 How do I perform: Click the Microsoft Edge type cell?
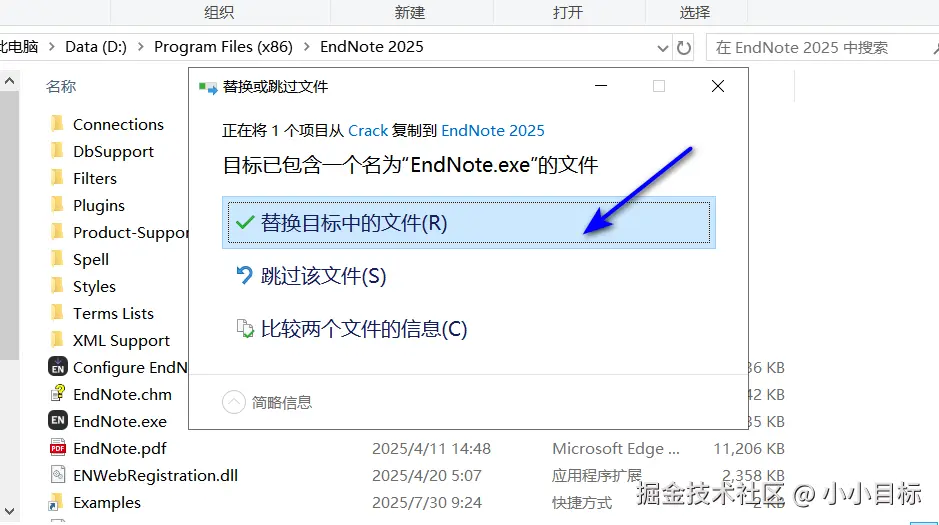(x=616, y=448)
